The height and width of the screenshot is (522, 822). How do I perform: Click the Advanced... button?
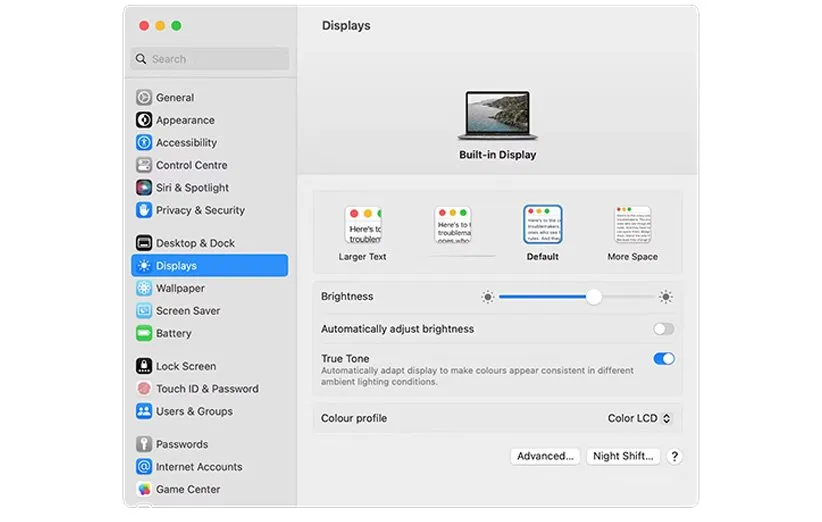(545, 456)
